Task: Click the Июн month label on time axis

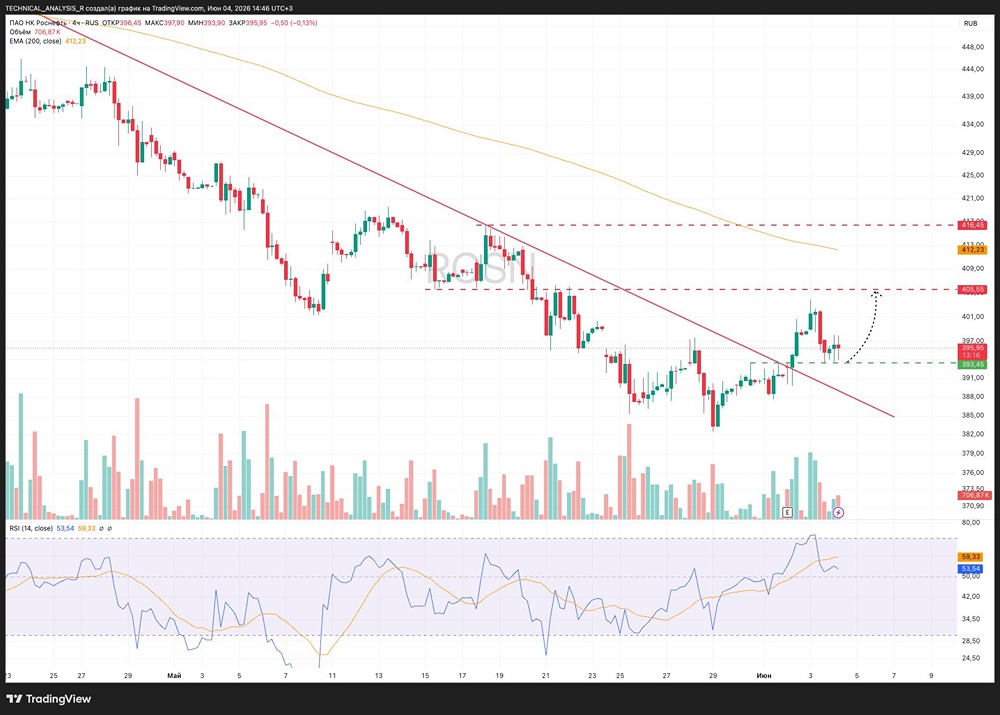Action: (x=764, y=675)
